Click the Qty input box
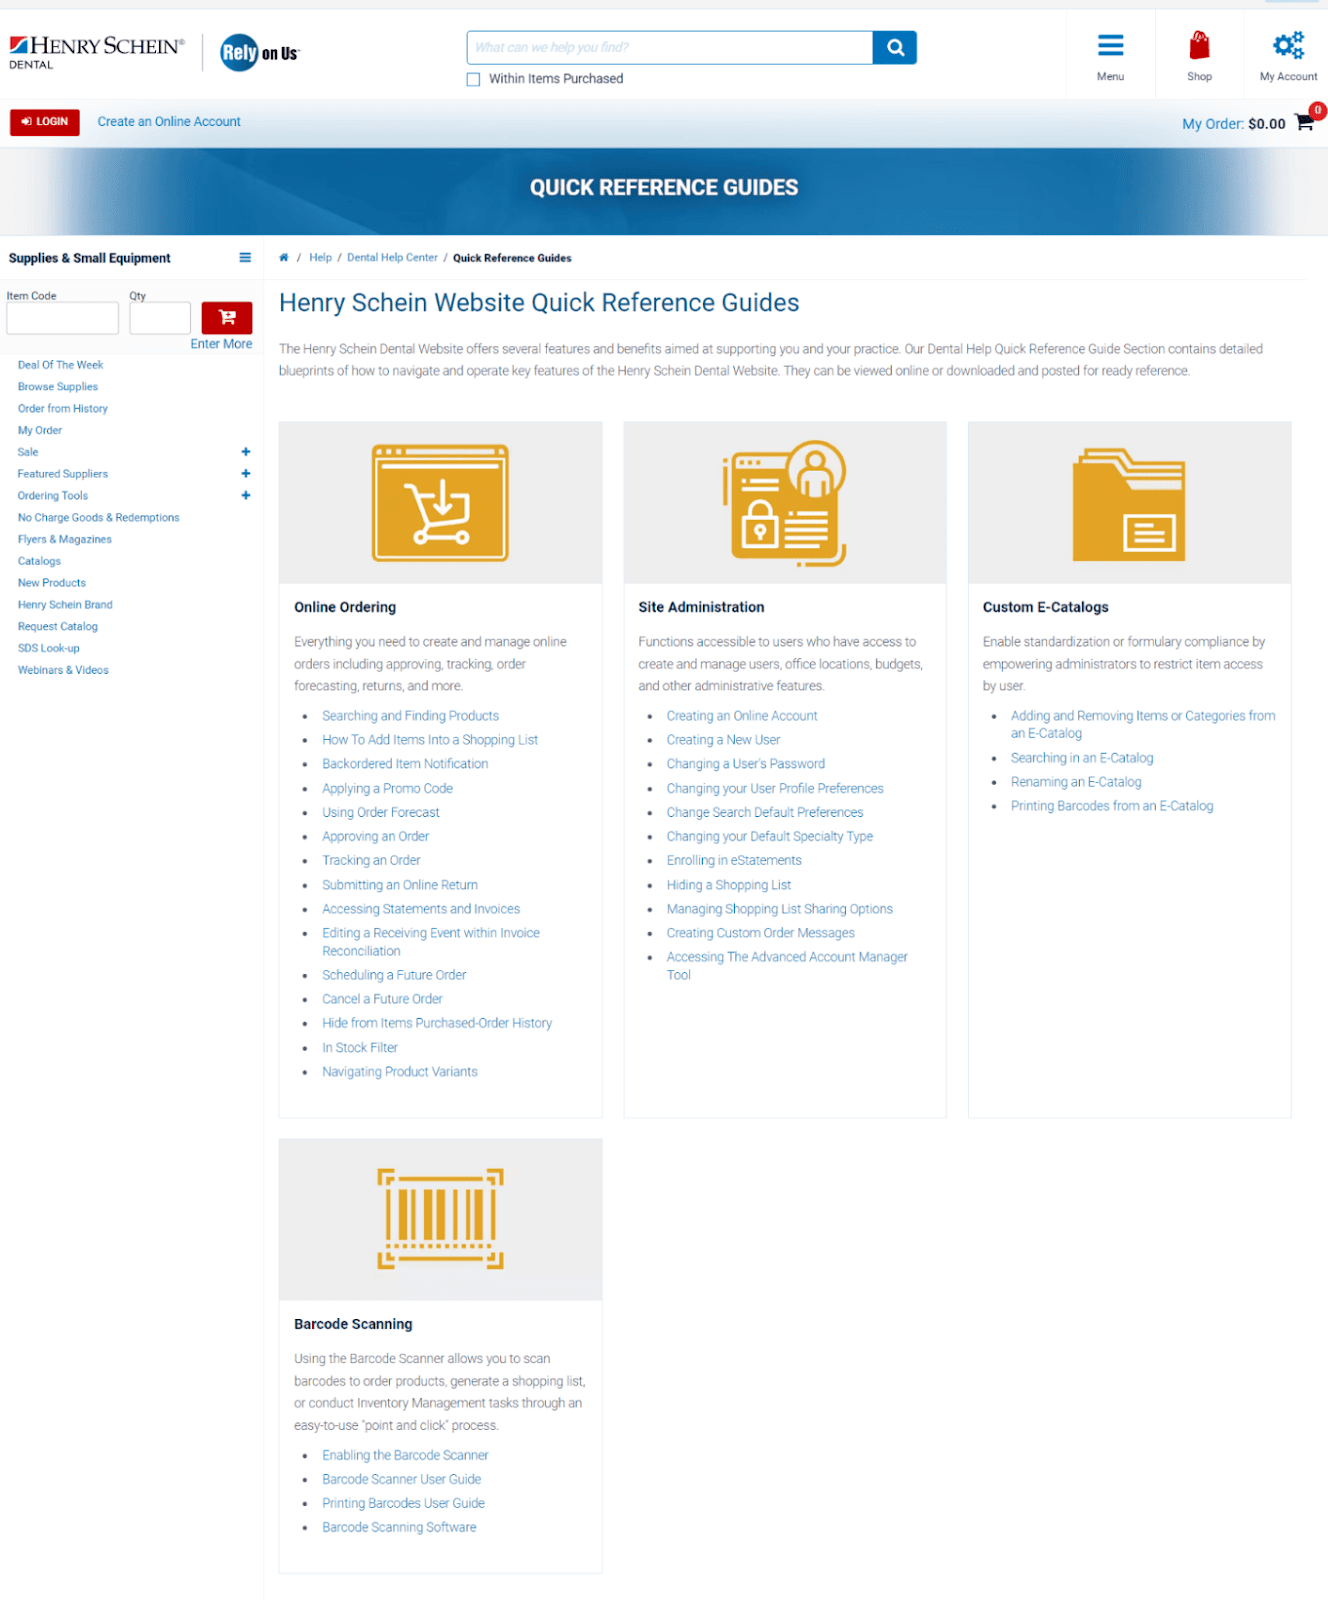The width and height of the screenshot is (1328, 1600). coord(160,318)
